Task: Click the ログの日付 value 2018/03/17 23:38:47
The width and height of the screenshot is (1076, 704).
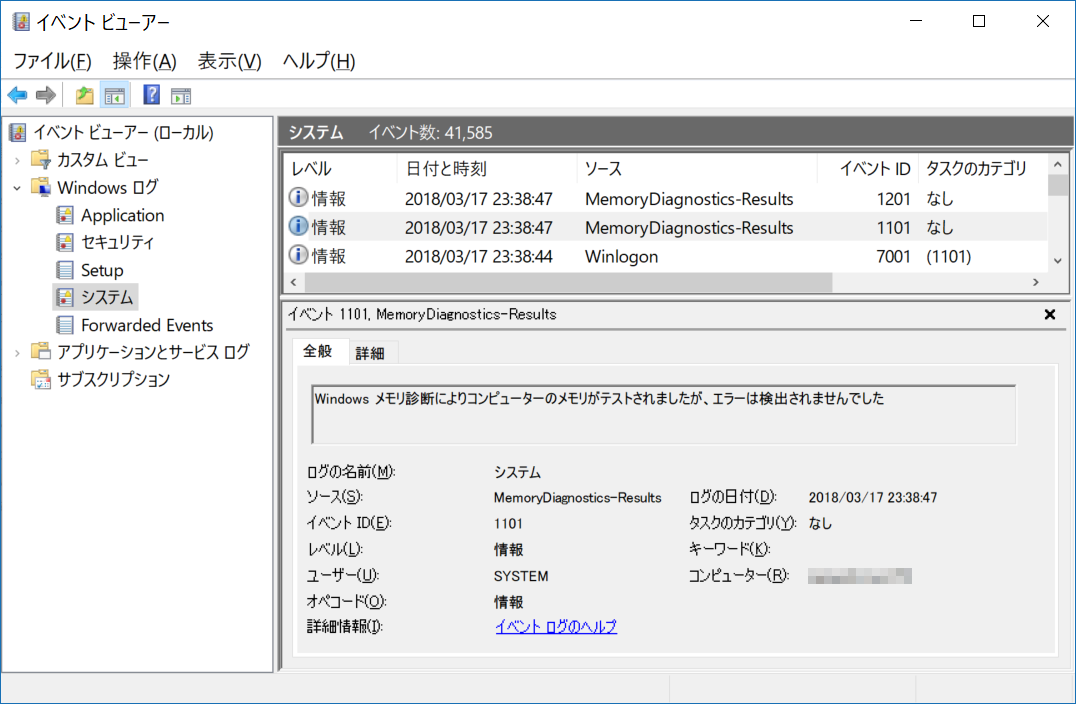Action: pyautogui.click(x=872, y=497)
